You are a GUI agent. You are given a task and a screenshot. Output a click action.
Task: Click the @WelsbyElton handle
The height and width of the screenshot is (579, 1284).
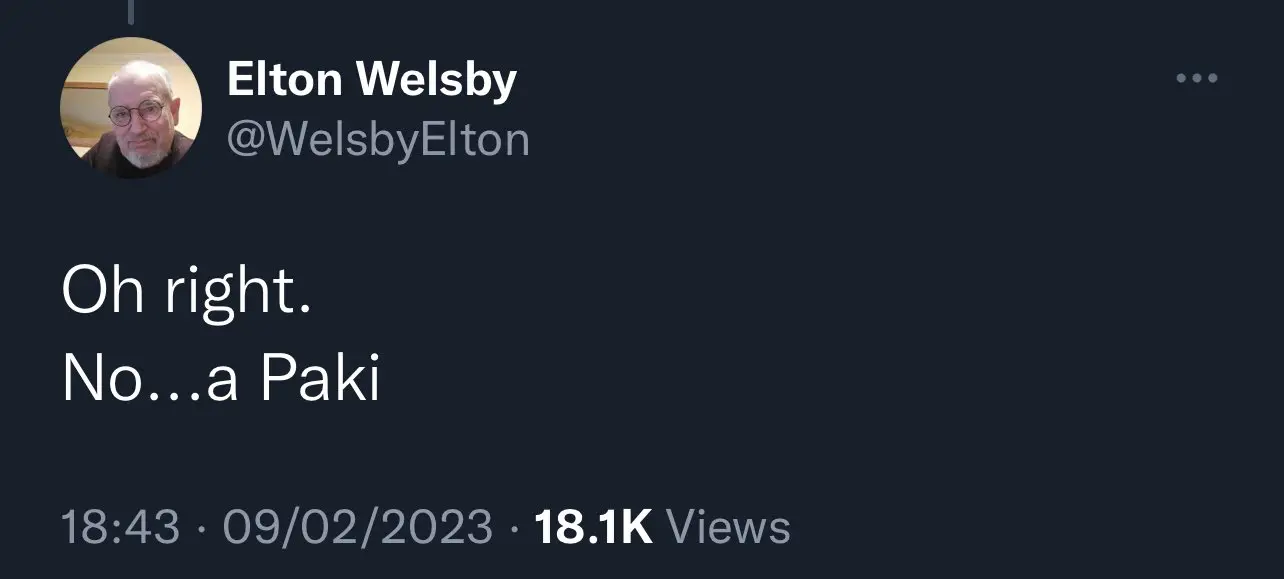tap(378, 139)
